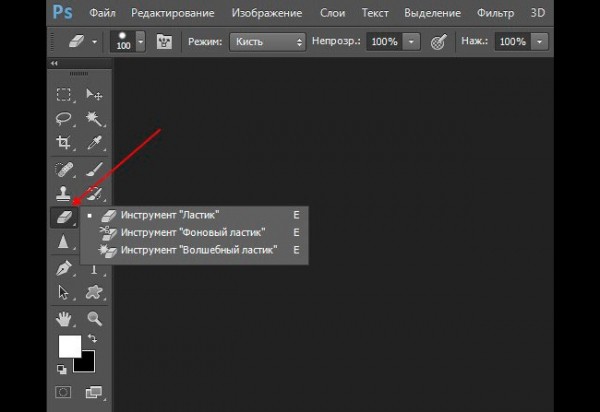Viewport: 600px width, 412px height.
Task: Choose Инструмент "Волшебный ластик" from flyout
Action: coord(198,250)
